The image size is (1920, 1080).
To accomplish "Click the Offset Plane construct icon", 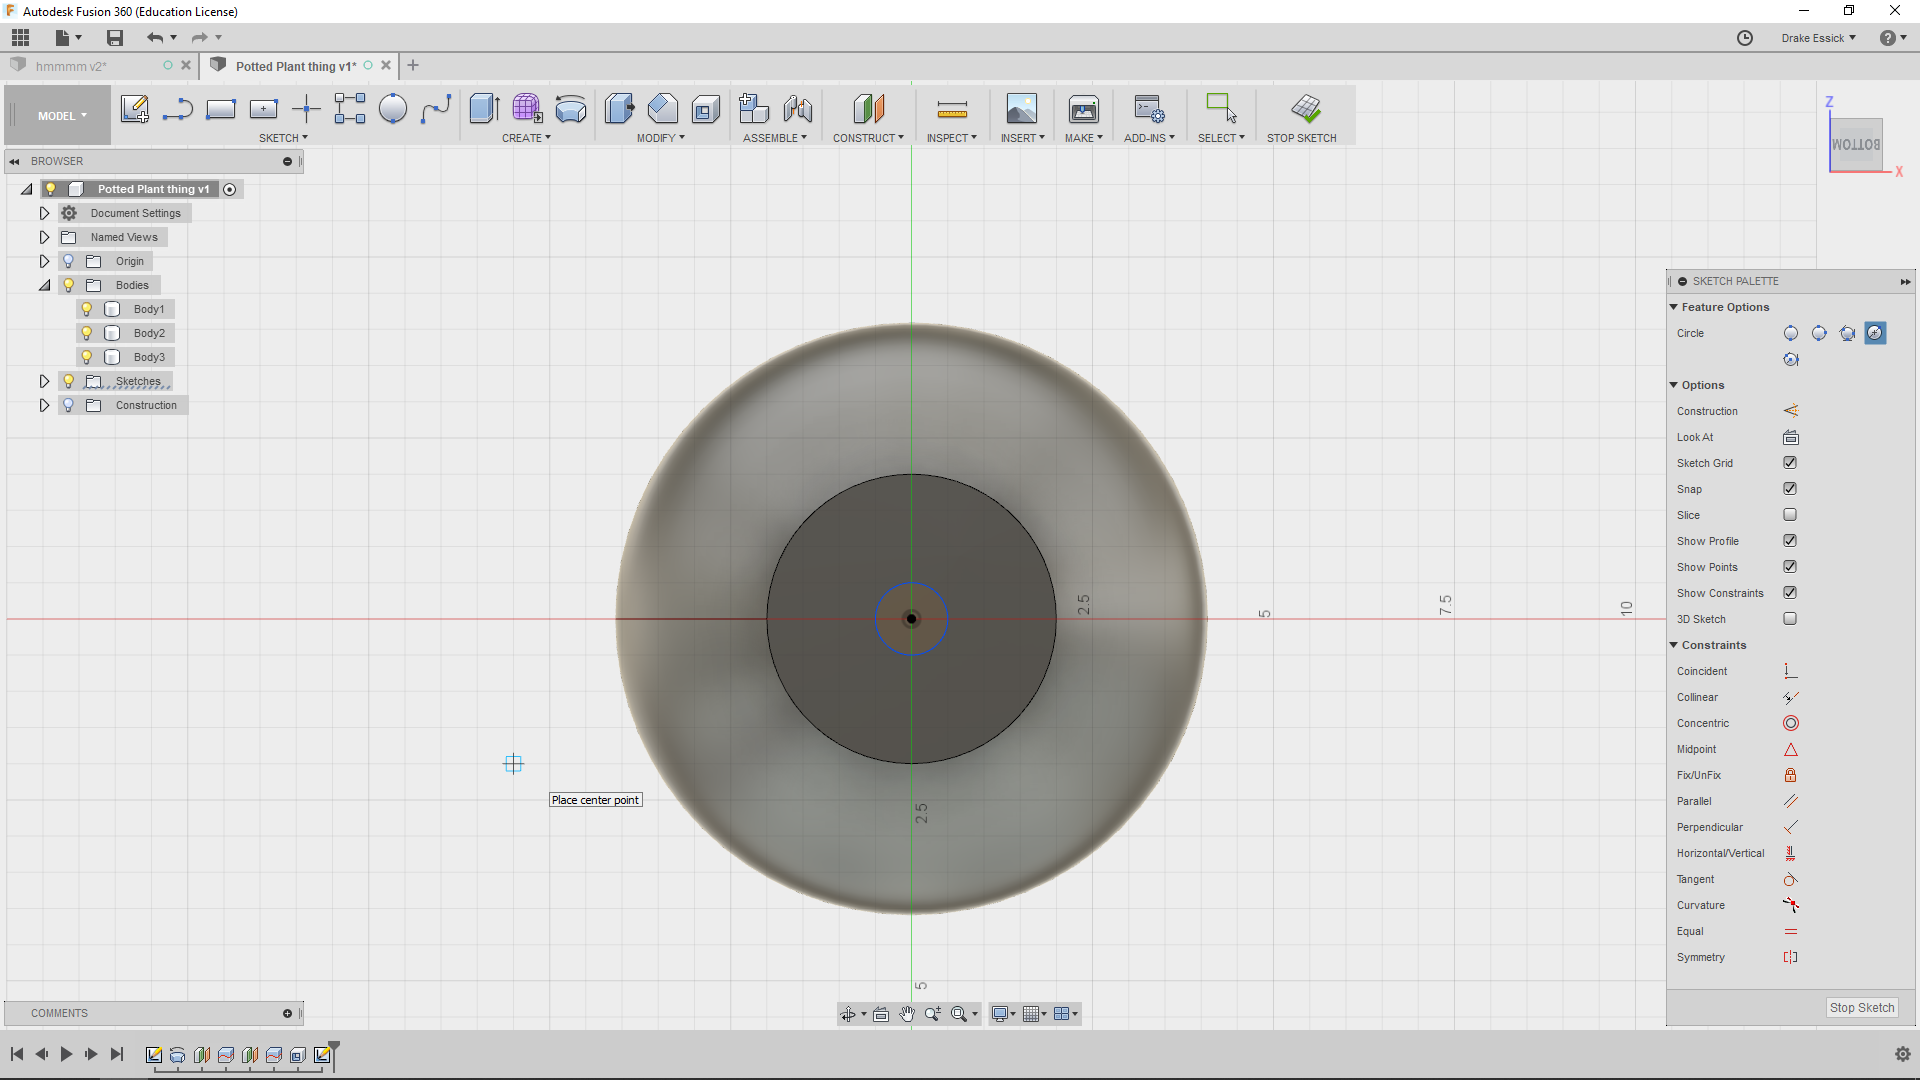I will pos(868,109).
